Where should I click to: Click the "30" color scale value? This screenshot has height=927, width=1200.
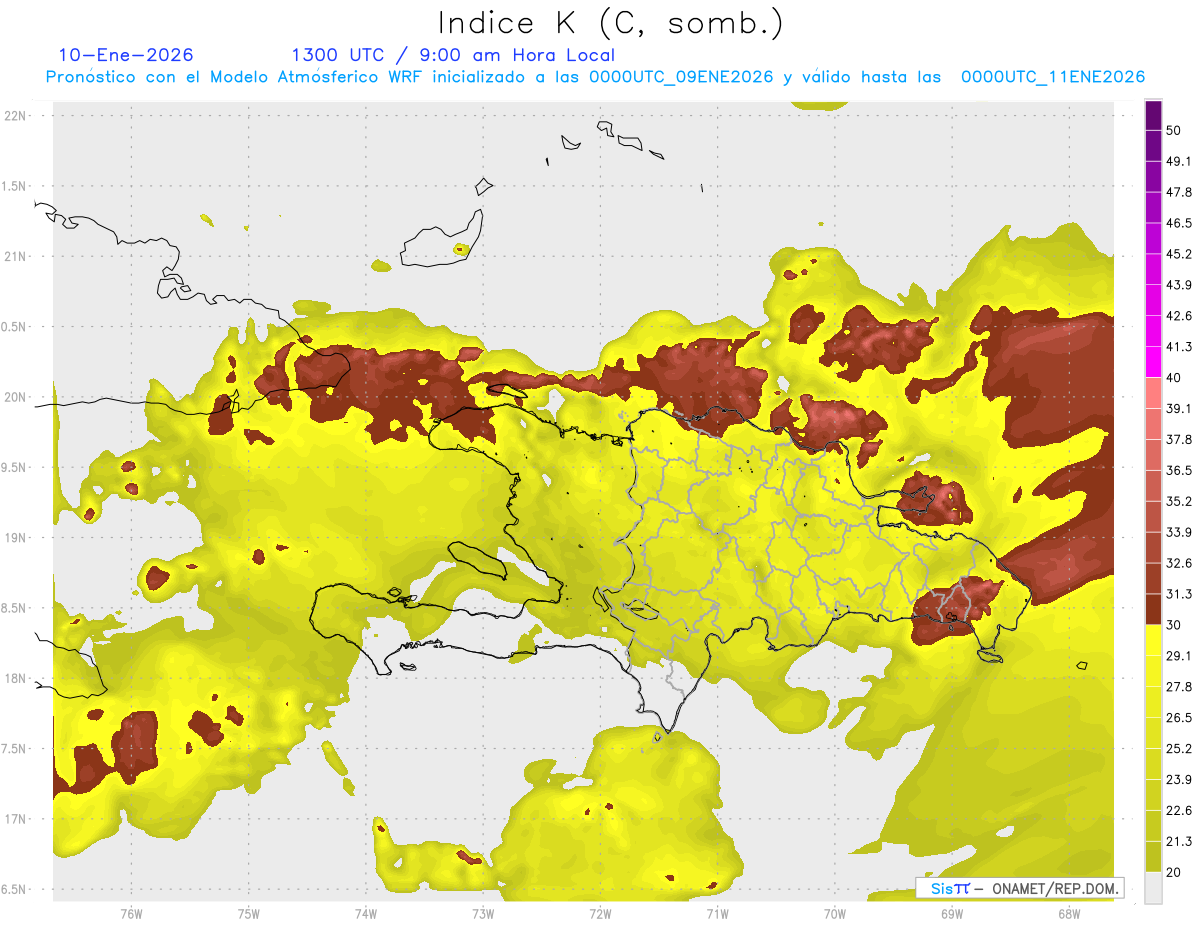pos(1174,625)
